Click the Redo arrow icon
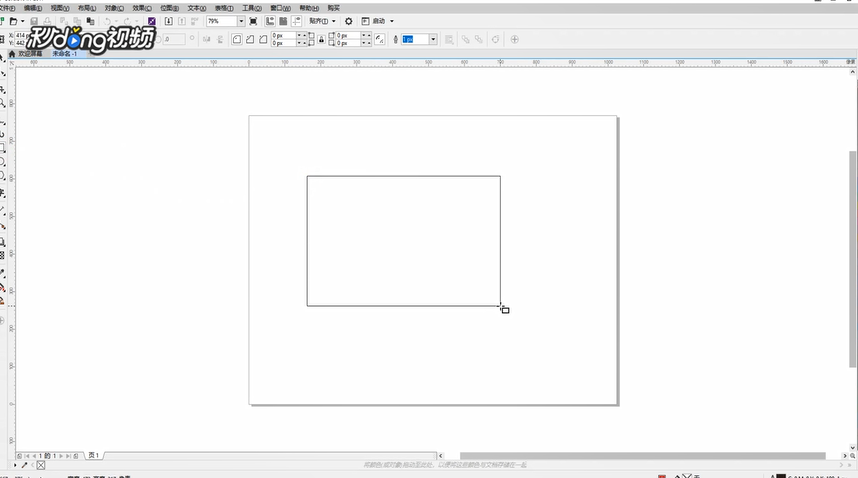The height and width of the screenshot is (478, 858). (127, 21)
